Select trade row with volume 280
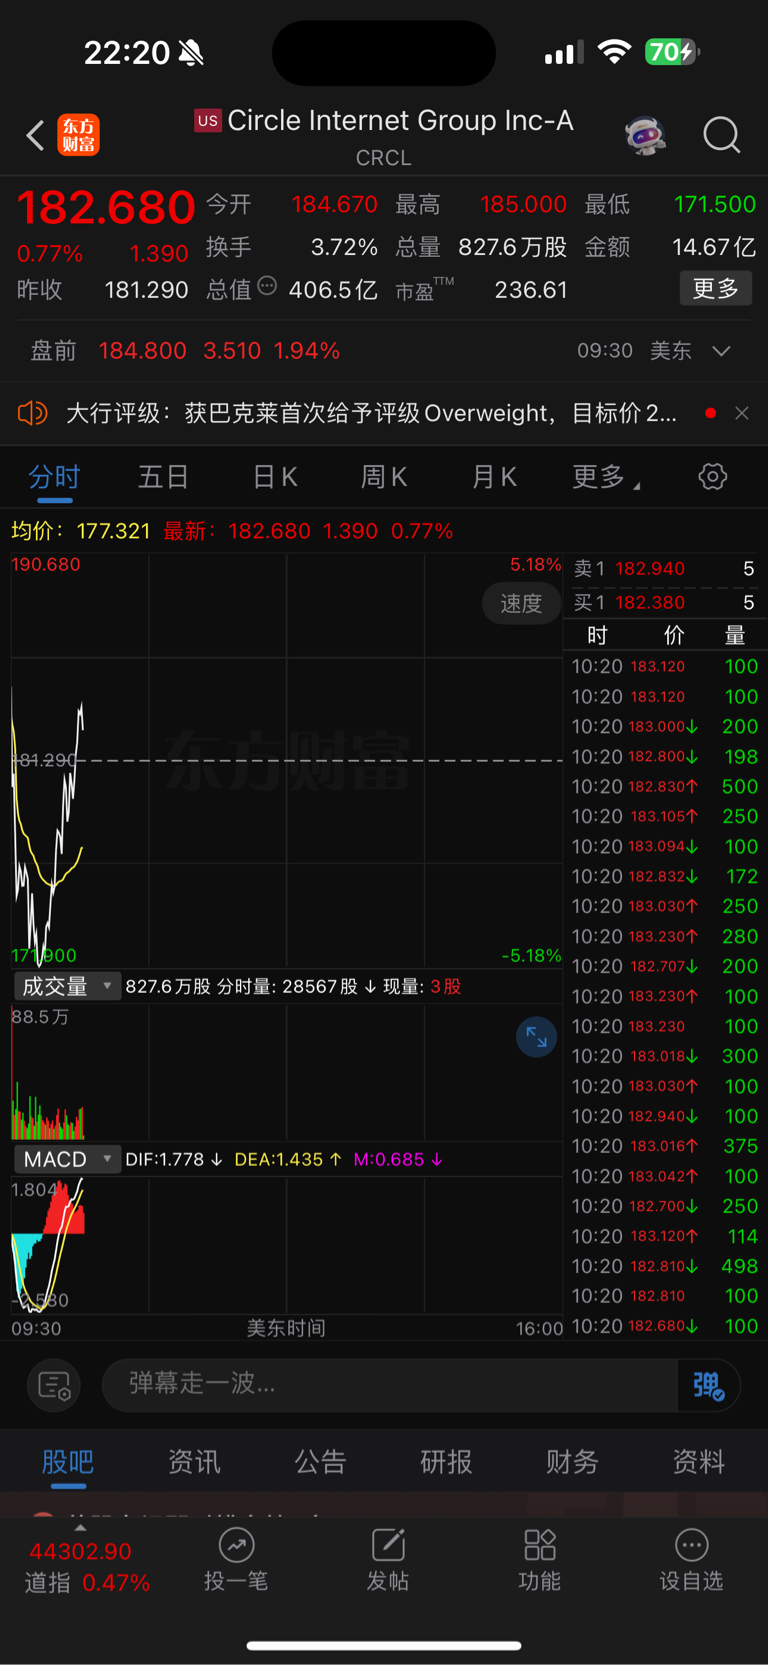This screenshot has height=1665, width=768. pyautogui.click(x=664, y=937)
